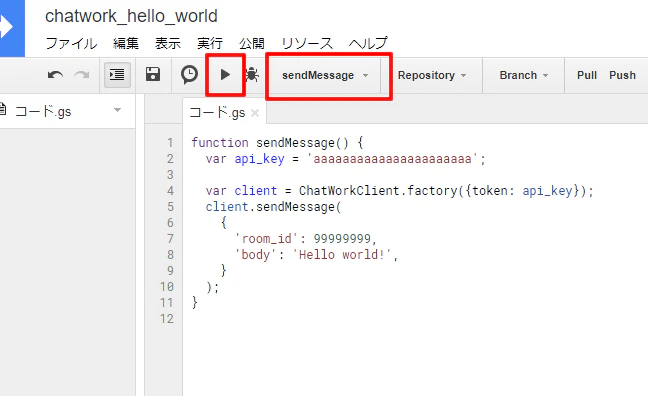Click the redo arrow icon
The image size is (648, 396).
tap(82, 75)
